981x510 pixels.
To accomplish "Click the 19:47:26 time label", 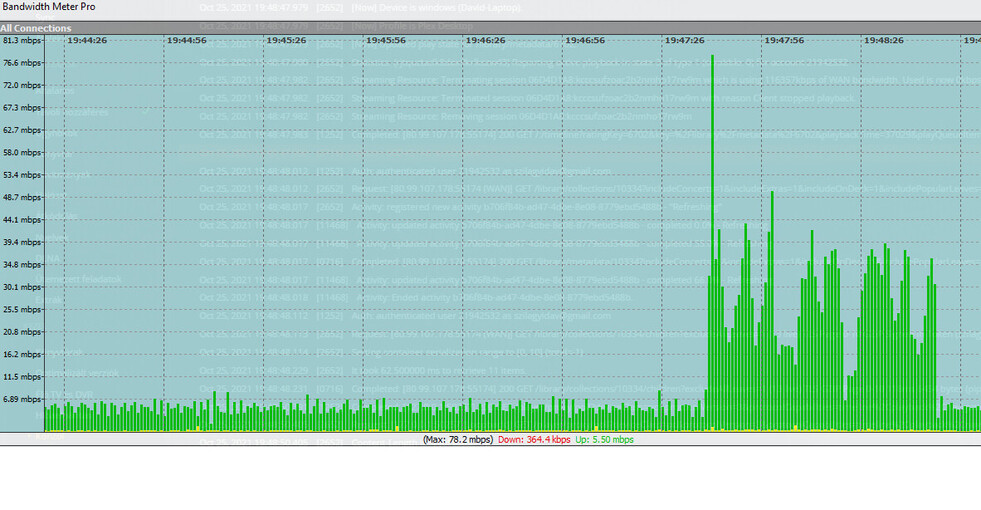I will (x=684, y=40).
